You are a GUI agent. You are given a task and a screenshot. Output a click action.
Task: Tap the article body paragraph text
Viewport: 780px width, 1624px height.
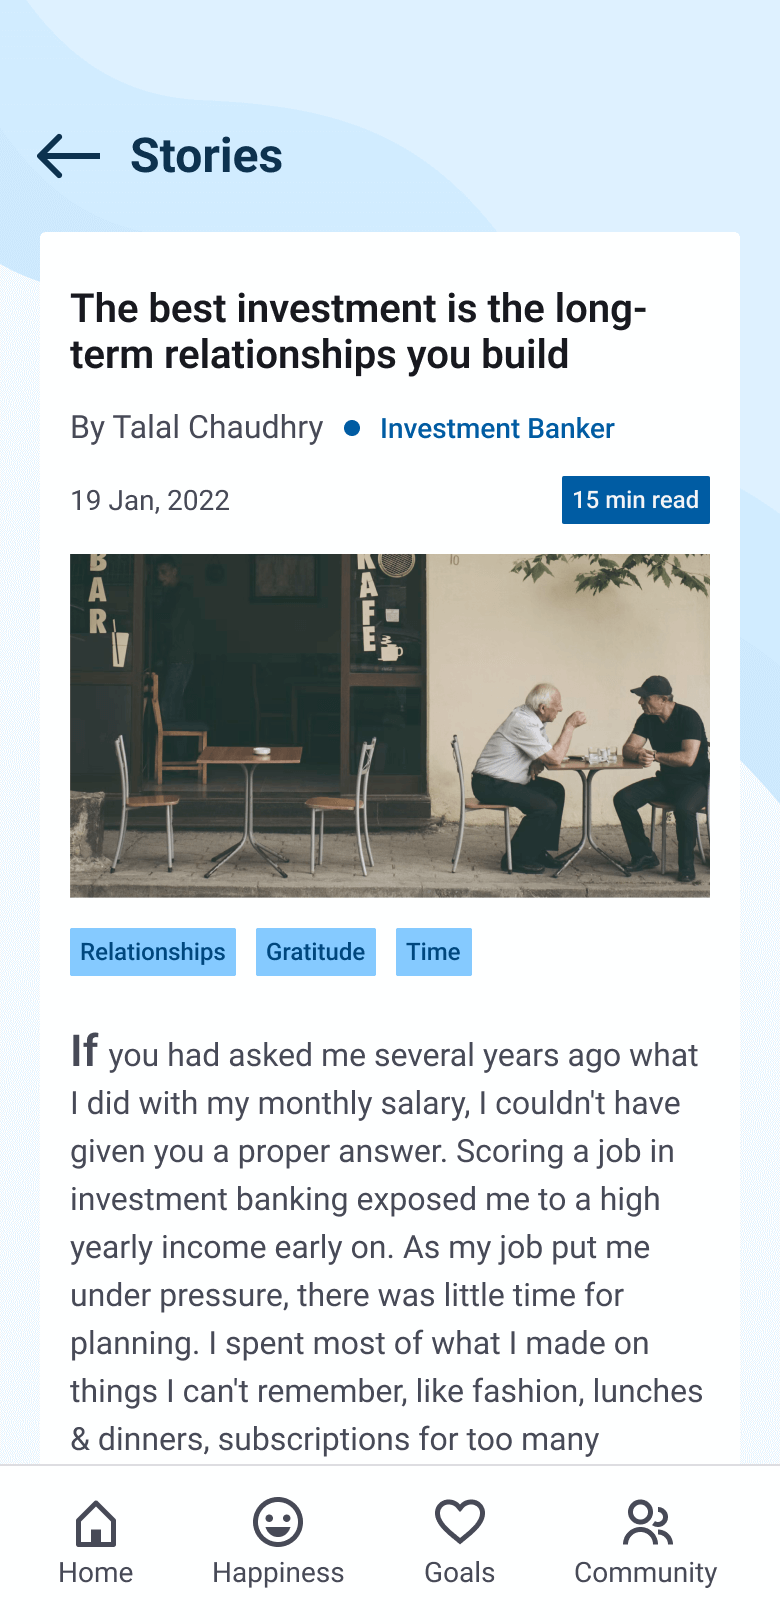pyautogui.click(x=386, y=1247)
